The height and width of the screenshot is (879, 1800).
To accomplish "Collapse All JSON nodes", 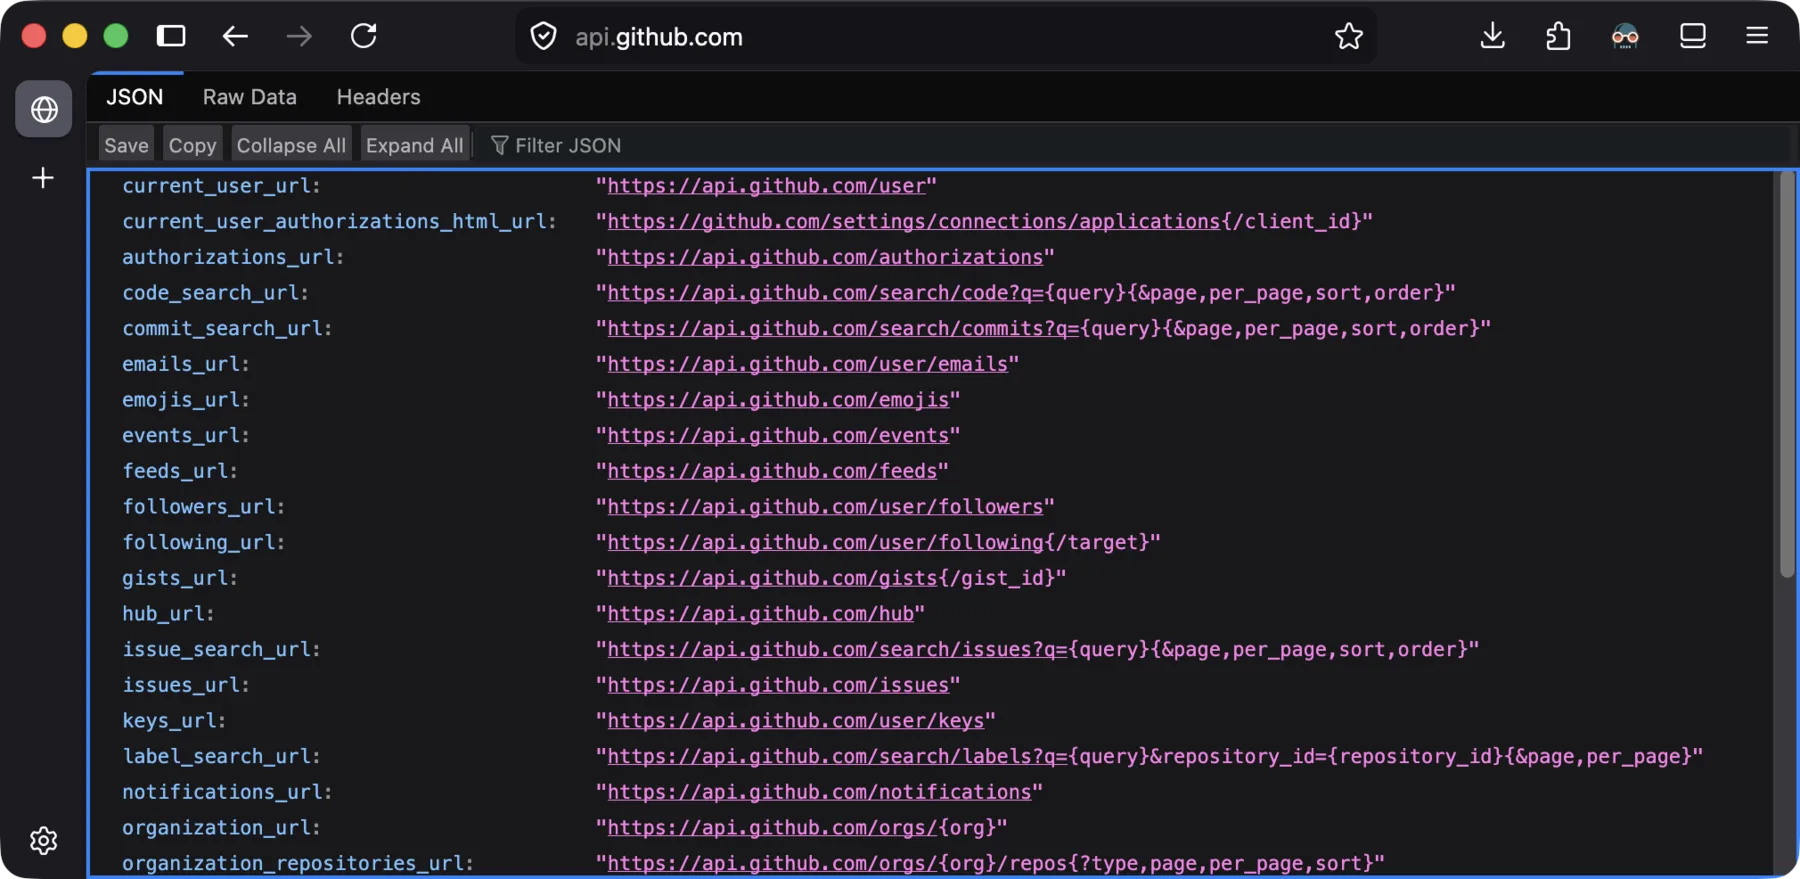I will pos(291,145).
